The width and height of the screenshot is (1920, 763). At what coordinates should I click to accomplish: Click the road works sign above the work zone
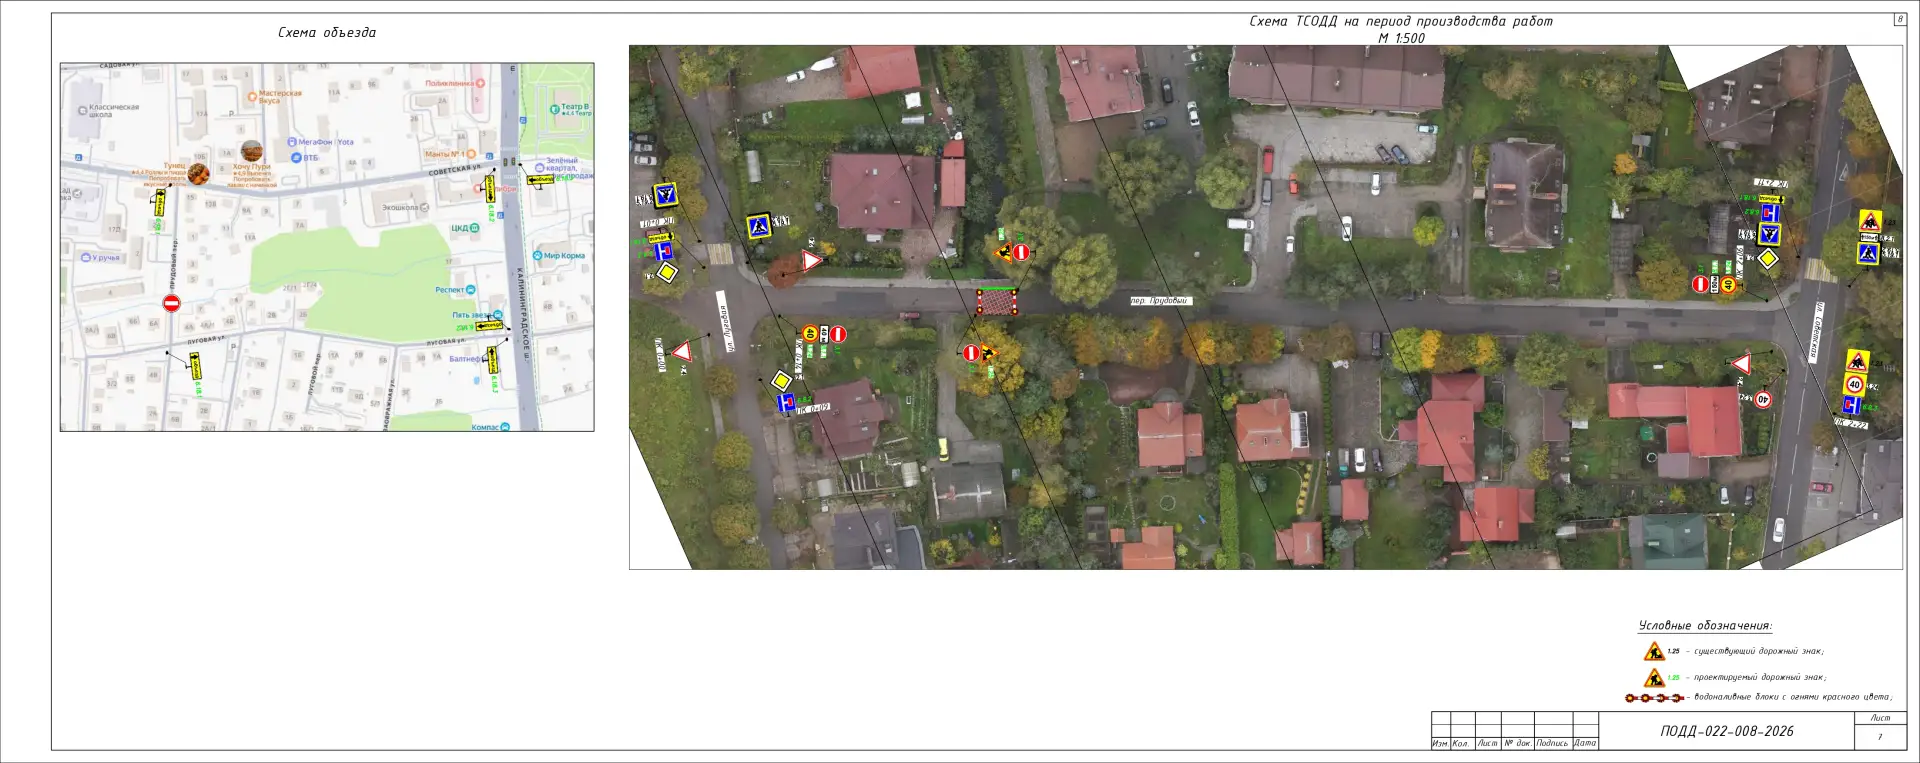pyautogui.click(x=1003, y=252)
